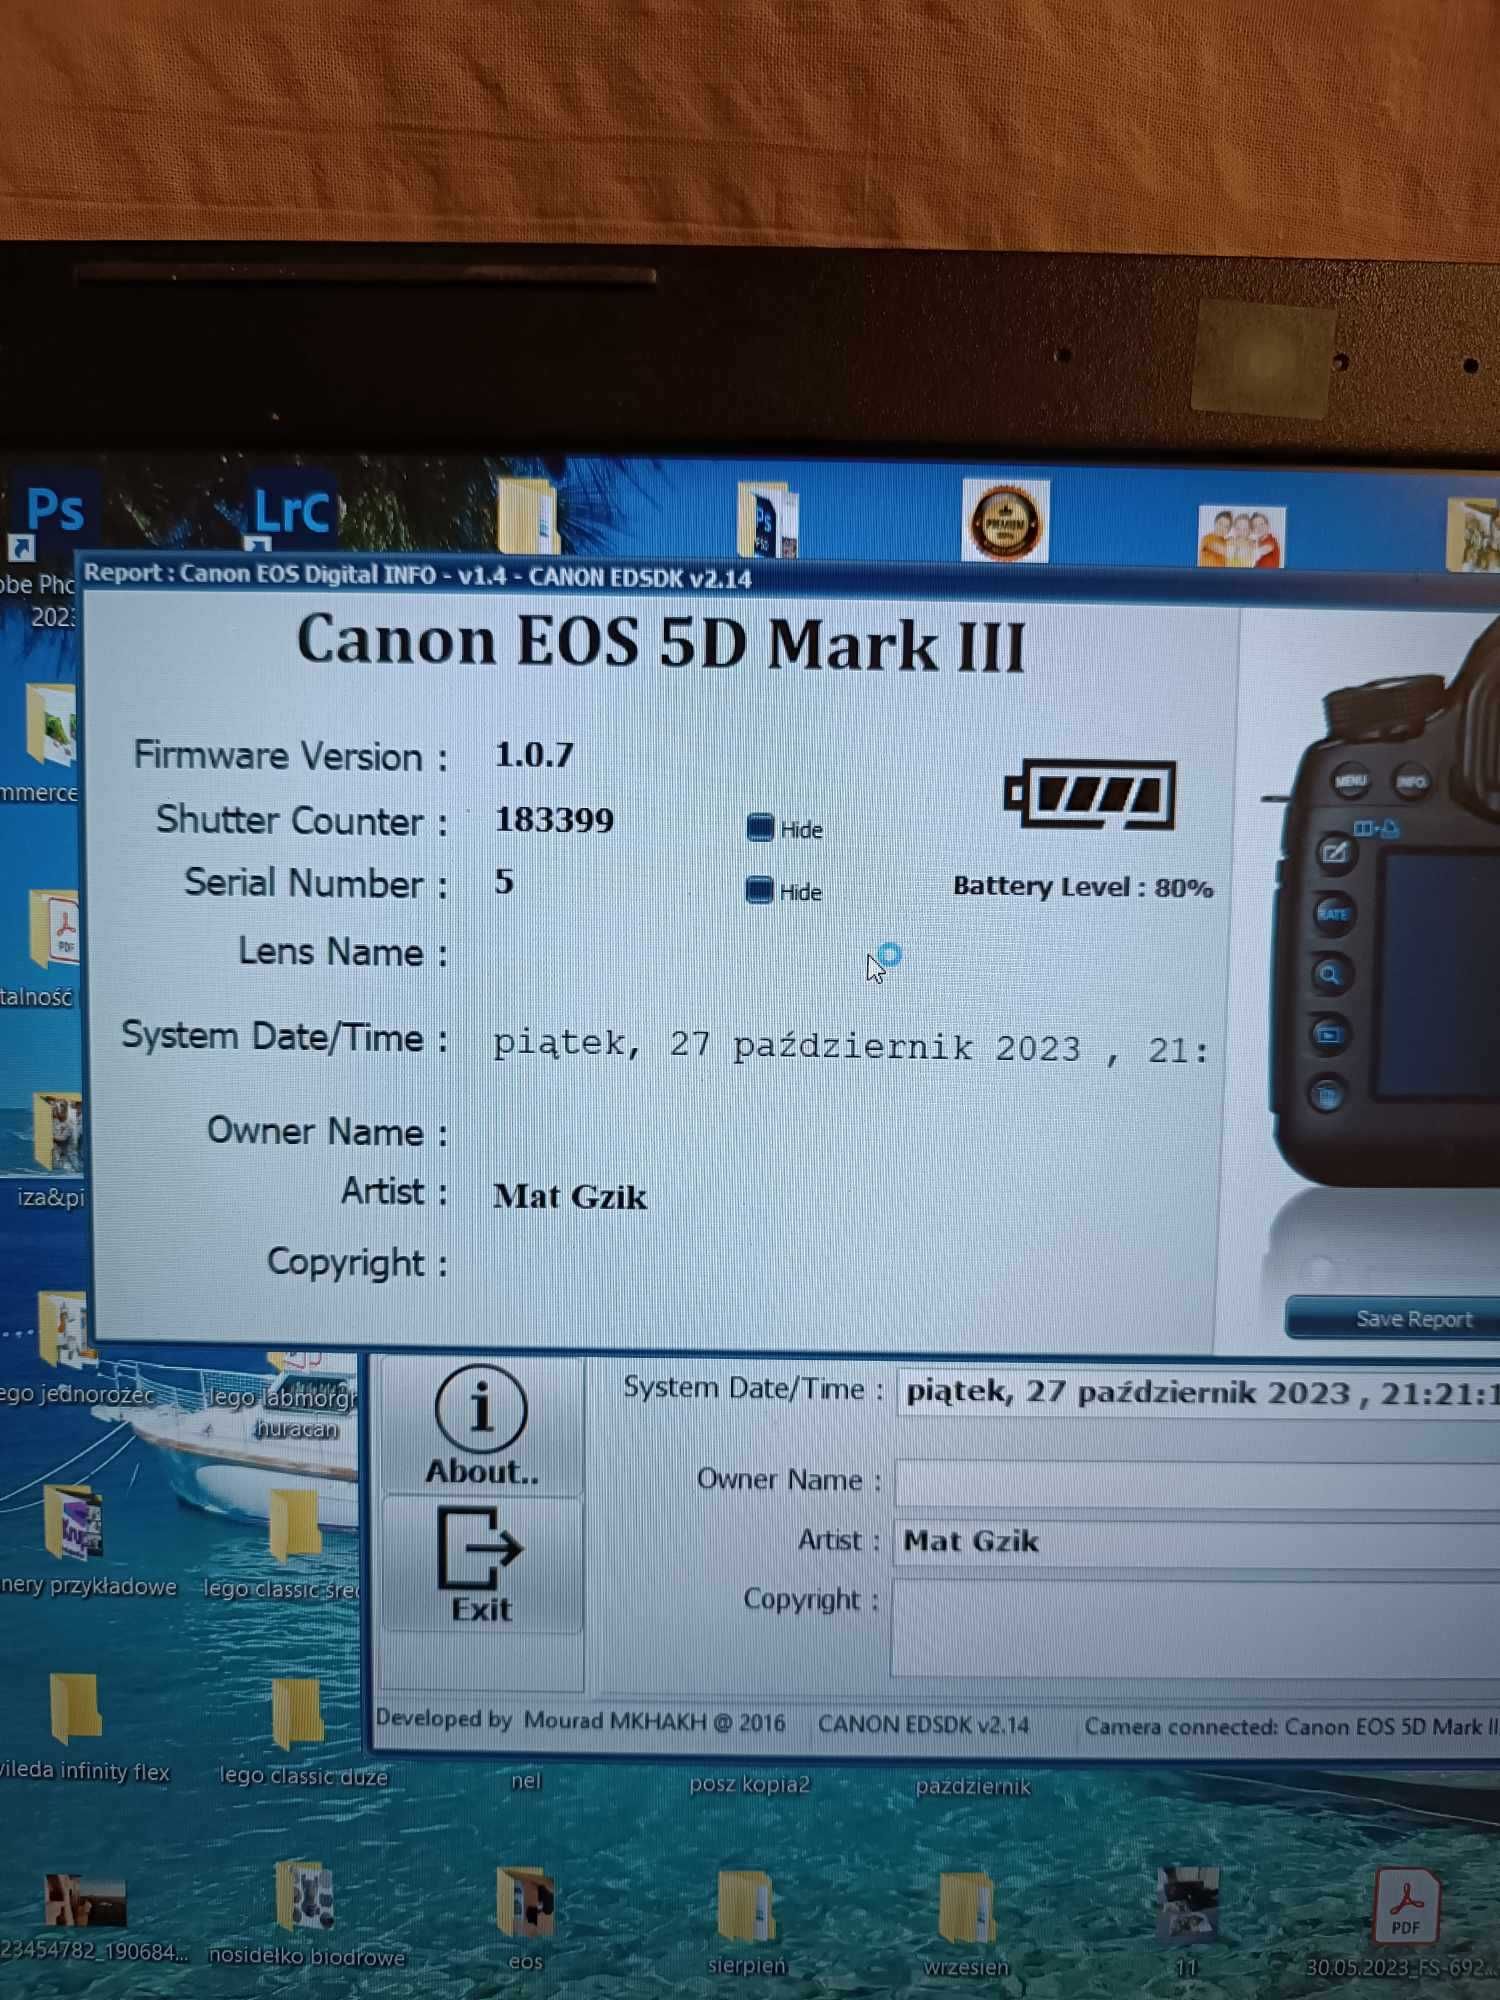Image resolution: width=1500 pixels, height=2000 pixels.
Task: Click the 'Battery Level : 80%' text
Action: tap(1083, 887)
